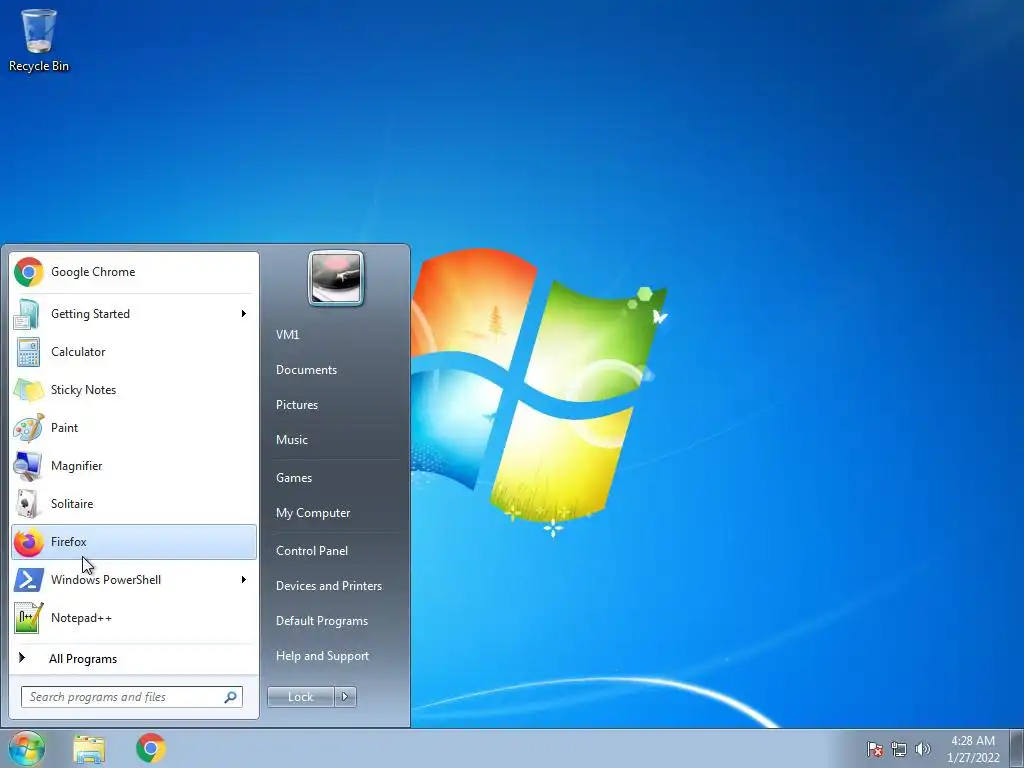This screenshot has width=1024, height=768.
Task: Open the volume speaker tray icon
Action: tap(923, 749)
